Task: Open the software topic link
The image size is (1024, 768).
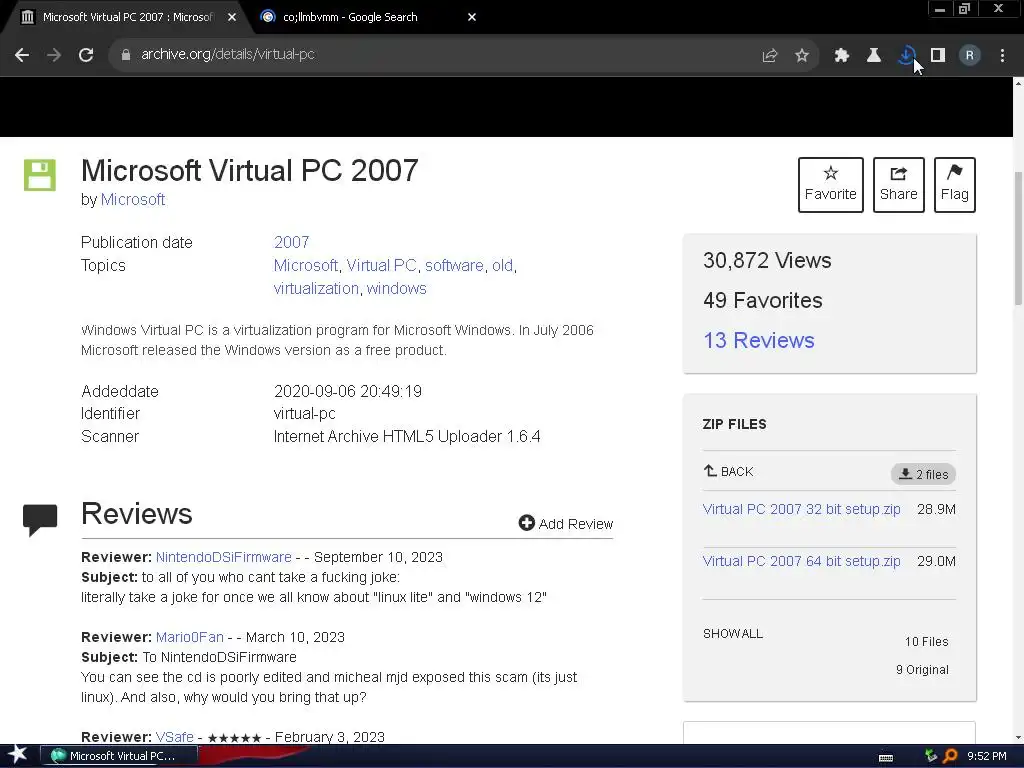Action: [454, 266]
